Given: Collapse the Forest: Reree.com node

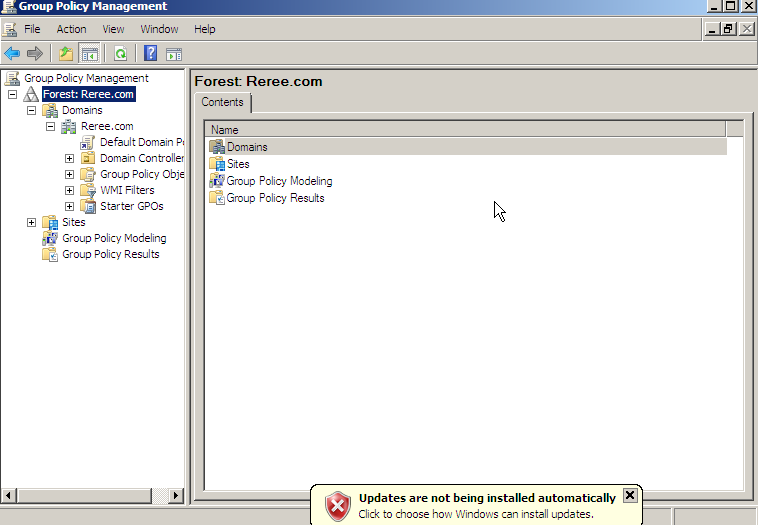Looking at the screenshot, I should 13,94.
